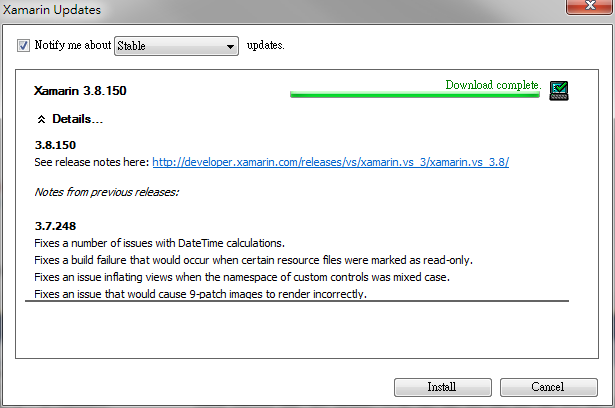The image size is (615, 408).
Task: Click the 9-patch images fix line
Action: pyautogui.click(x=200, y=294)
